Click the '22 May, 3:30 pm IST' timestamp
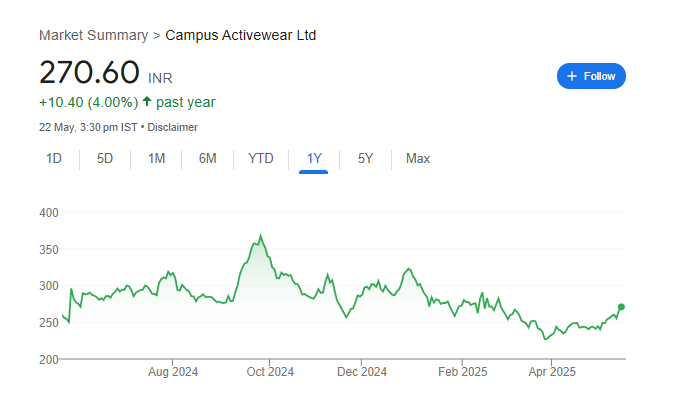674x394 pixels. (x=88, y=127)
